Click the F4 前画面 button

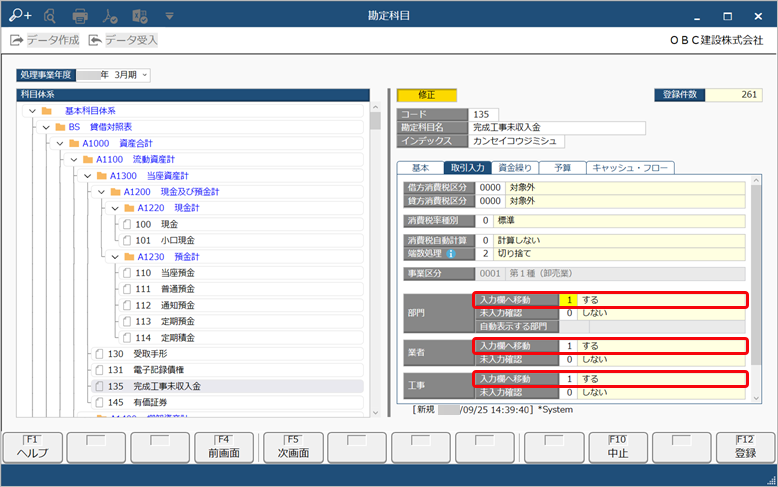click(224, 447)
